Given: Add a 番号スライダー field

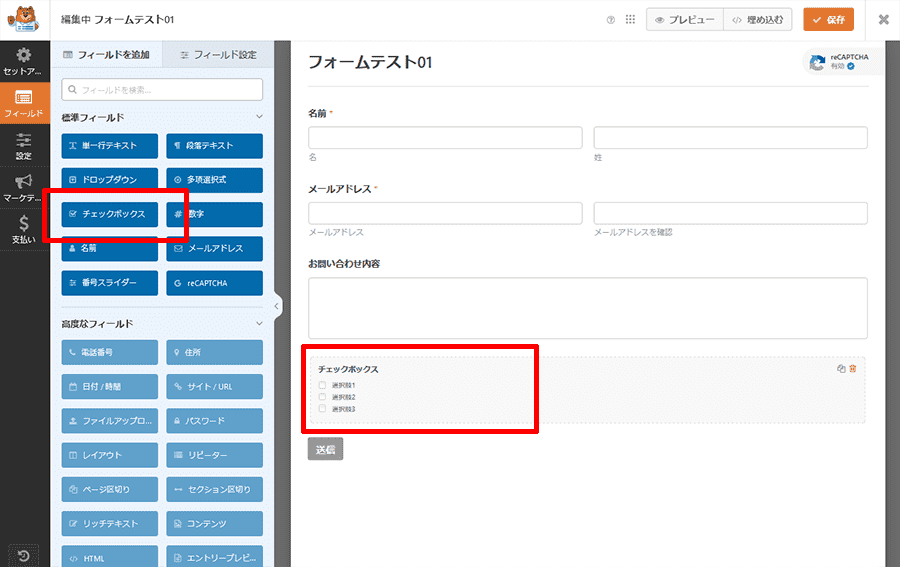Looking at the screenshot, I should pos(110,283).
